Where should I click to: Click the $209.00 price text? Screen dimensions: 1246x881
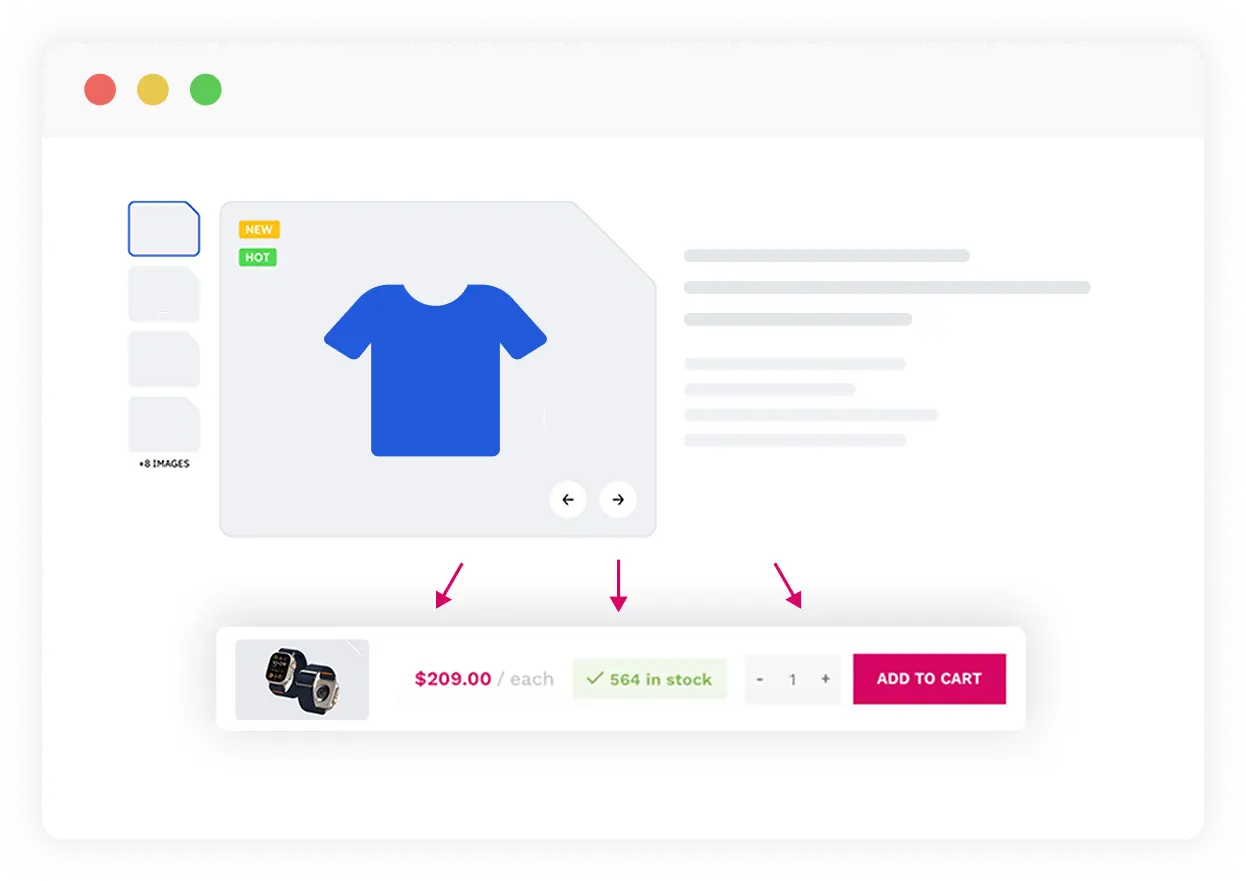coord(453,679)
